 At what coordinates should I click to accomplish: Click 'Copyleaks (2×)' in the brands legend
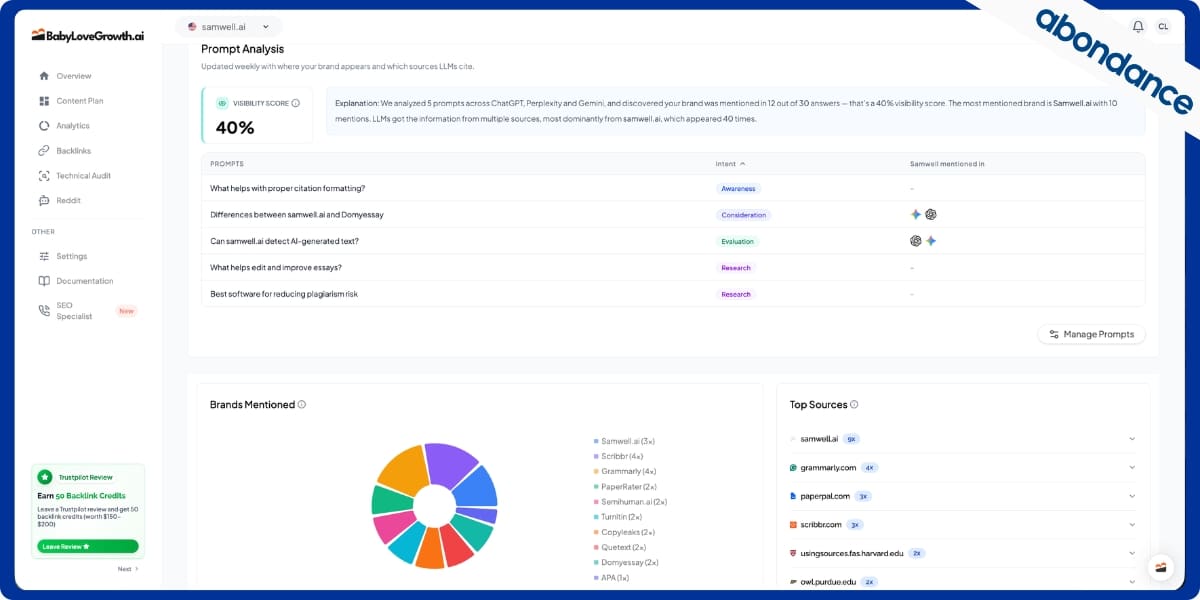tap(629, 532)
